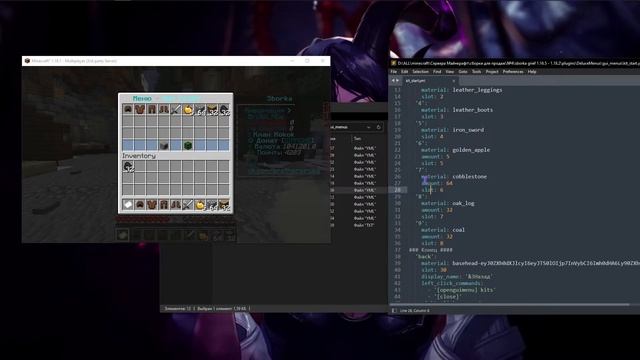
Task: Click the gray back item in the blue row
Action: (x=164, y=145)
